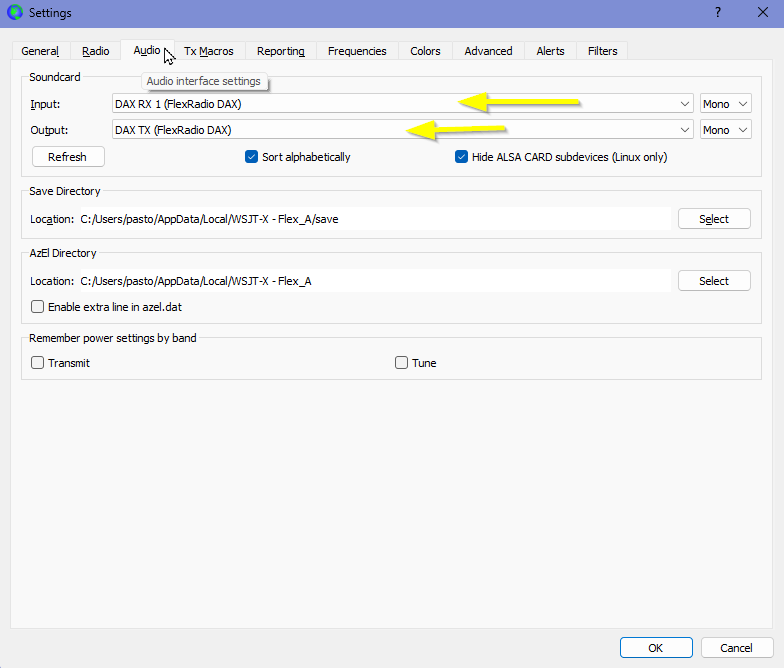Disable Hide ALSA CARD subdevices option
The image size is (784, 668).
462,157
